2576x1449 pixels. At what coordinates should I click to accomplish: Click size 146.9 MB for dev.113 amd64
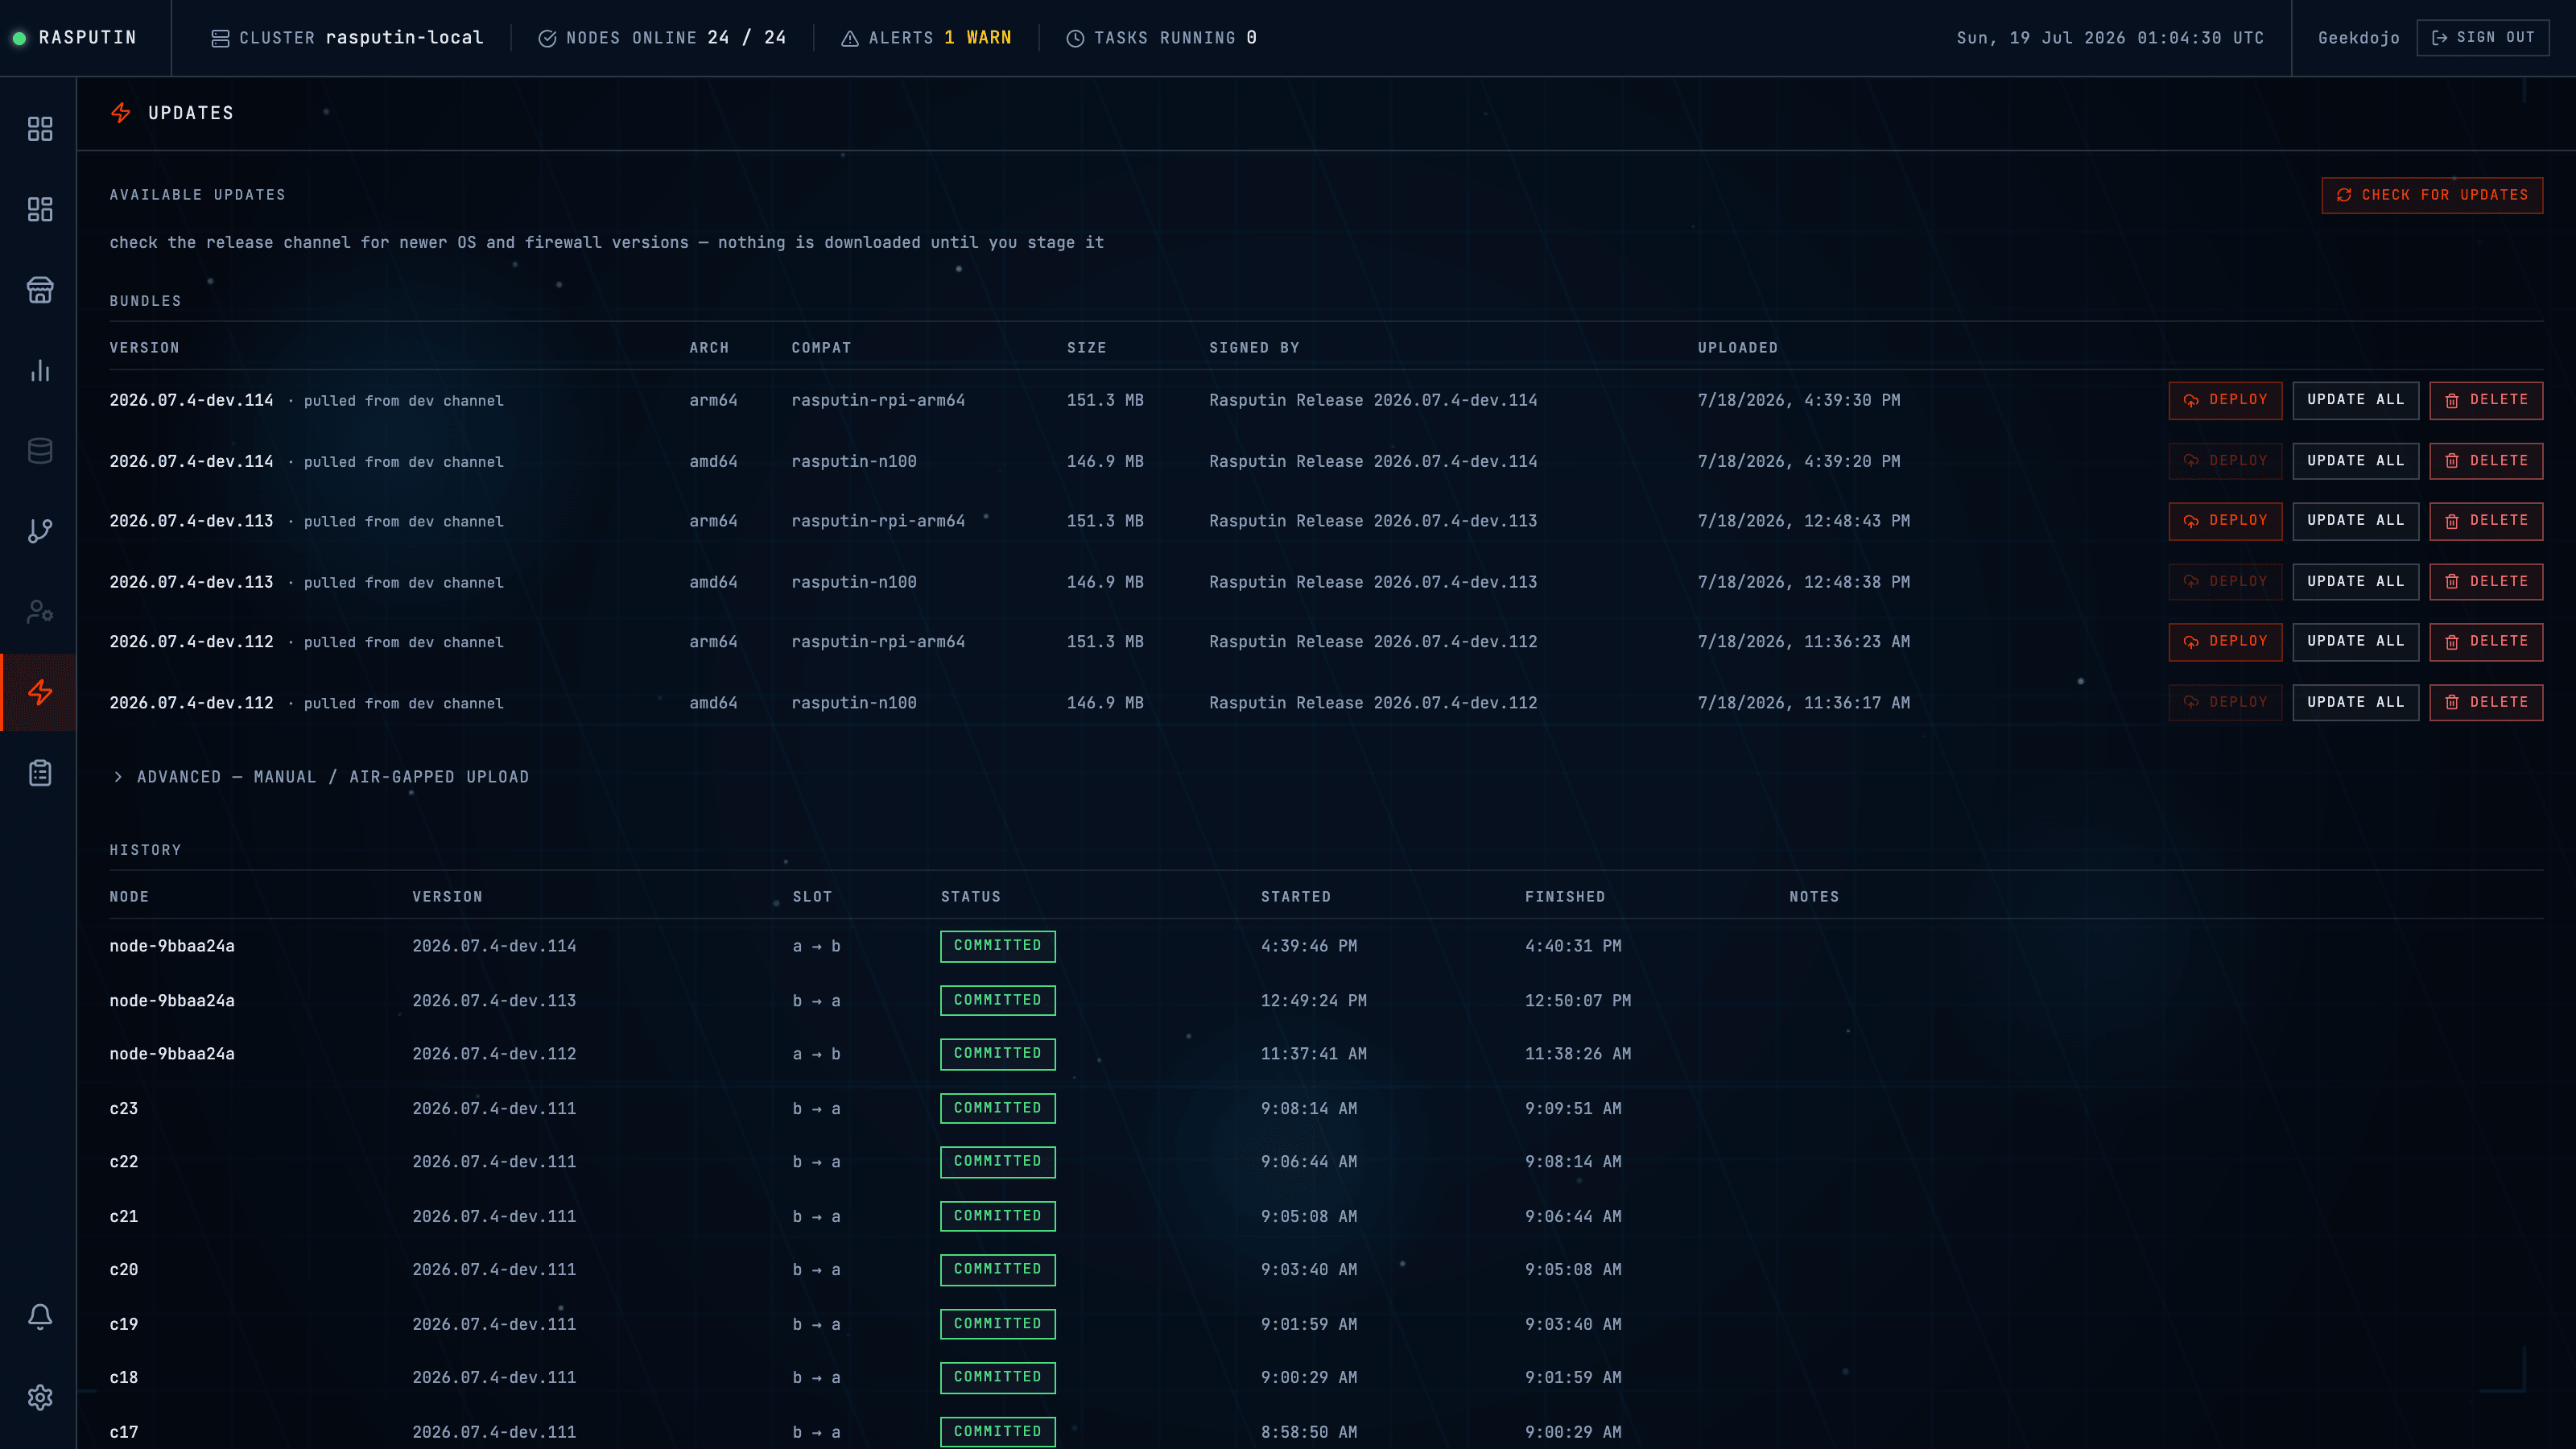tap(1105, 582)
